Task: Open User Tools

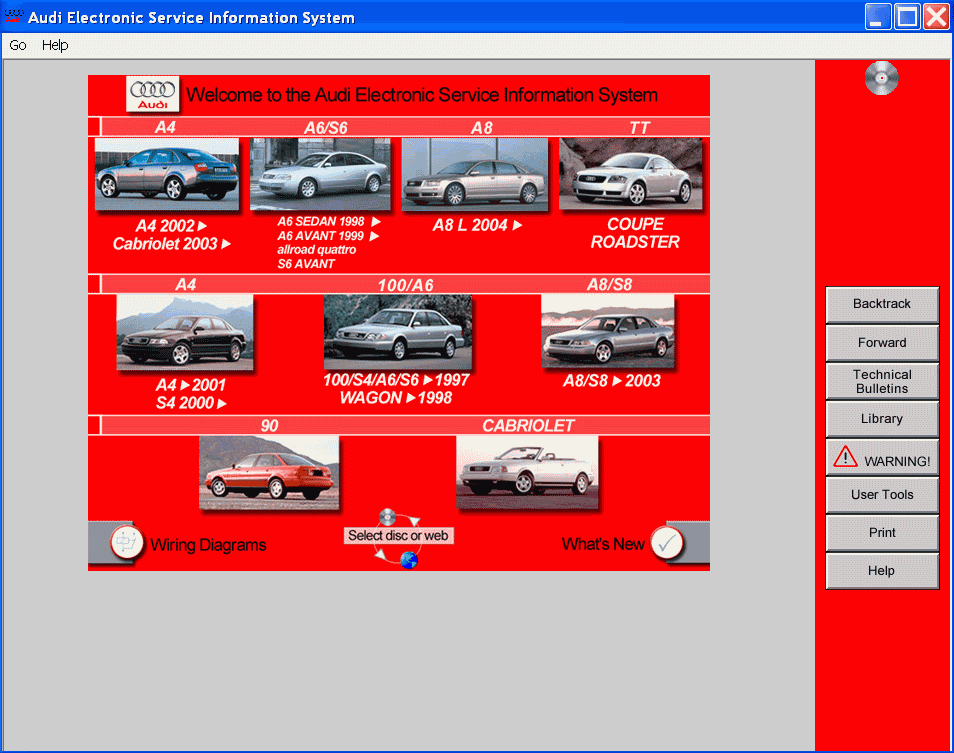Action: (x=882, y=494)
